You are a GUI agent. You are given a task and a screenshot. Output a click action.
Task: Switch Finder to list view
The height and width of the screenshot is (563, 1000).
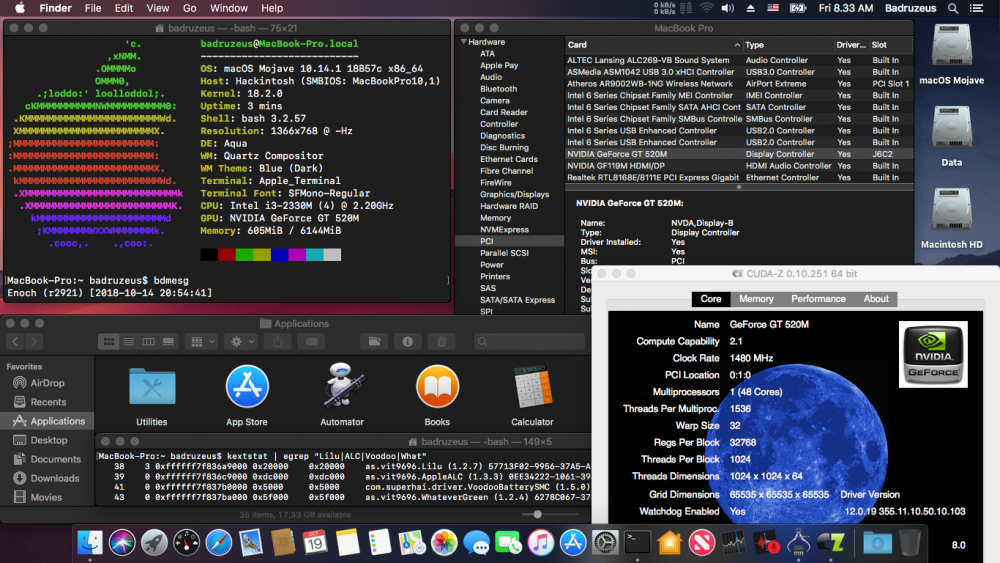[129, 342]
